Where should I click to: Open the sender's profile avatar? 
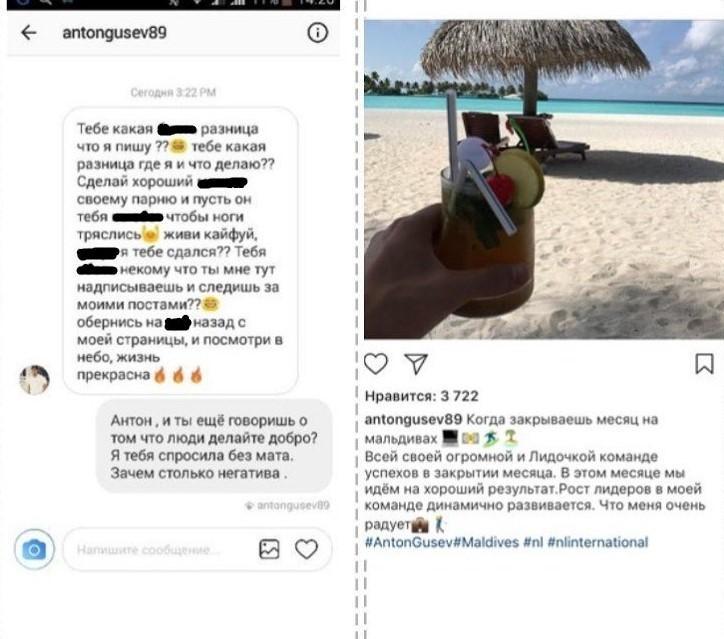pos(34,380)
